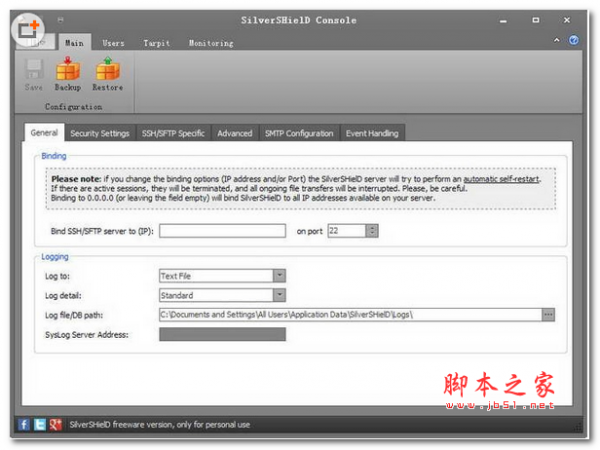The image size is (600, 450).
Task: Select the General settings tab
Action: 44,133
